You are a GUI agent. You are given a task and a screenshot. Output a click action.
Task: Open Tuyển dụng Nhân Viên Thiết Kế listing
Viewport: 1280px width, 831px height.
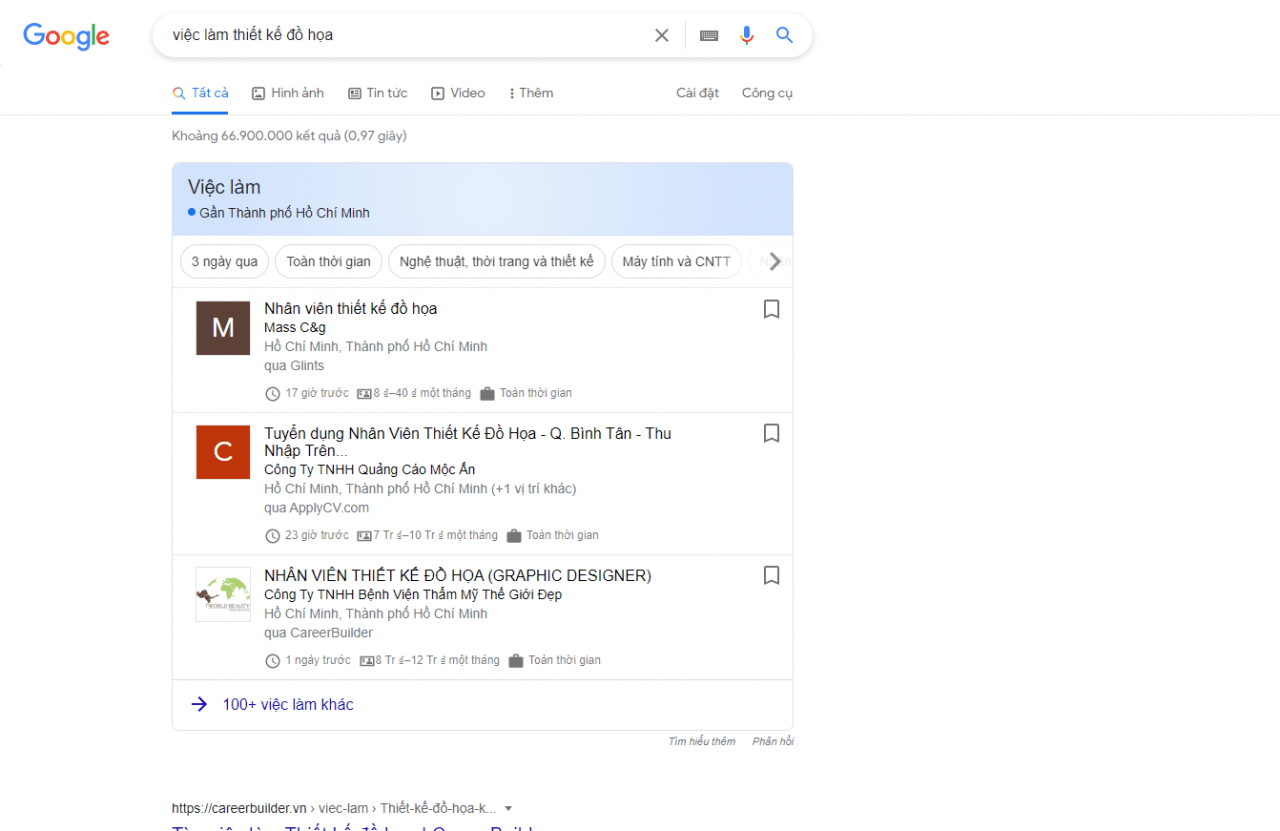click(x=467, y=442)
